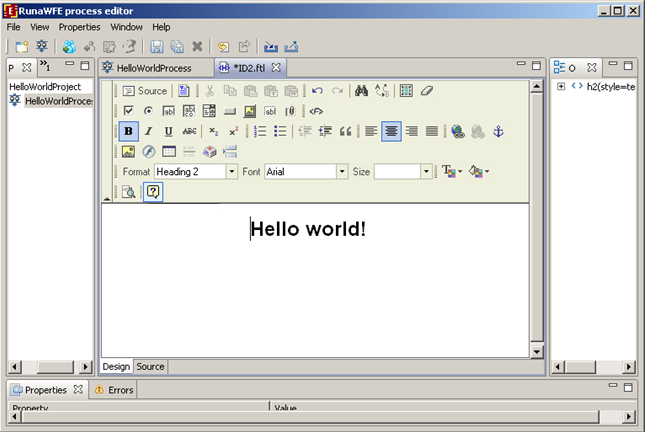Click the eraser Remove Format icon
The image size is (645, 432).
427,91
